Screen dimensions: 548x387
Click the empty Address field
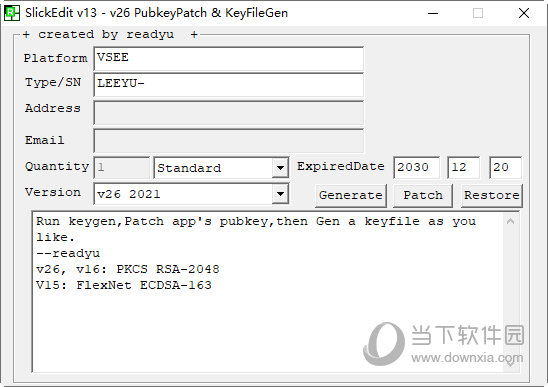coord(229,113)
